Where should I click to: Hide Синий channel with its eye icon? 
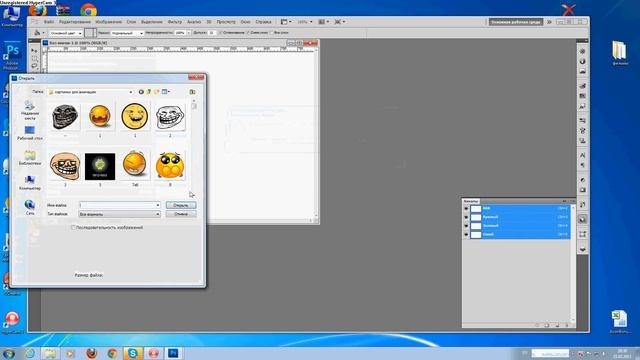point(466,234)
